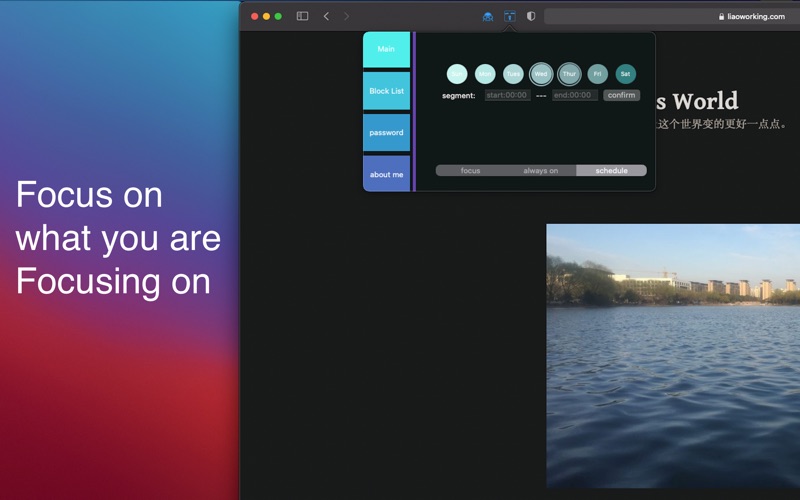Go back with the back arrow

[x=326, y=16]
